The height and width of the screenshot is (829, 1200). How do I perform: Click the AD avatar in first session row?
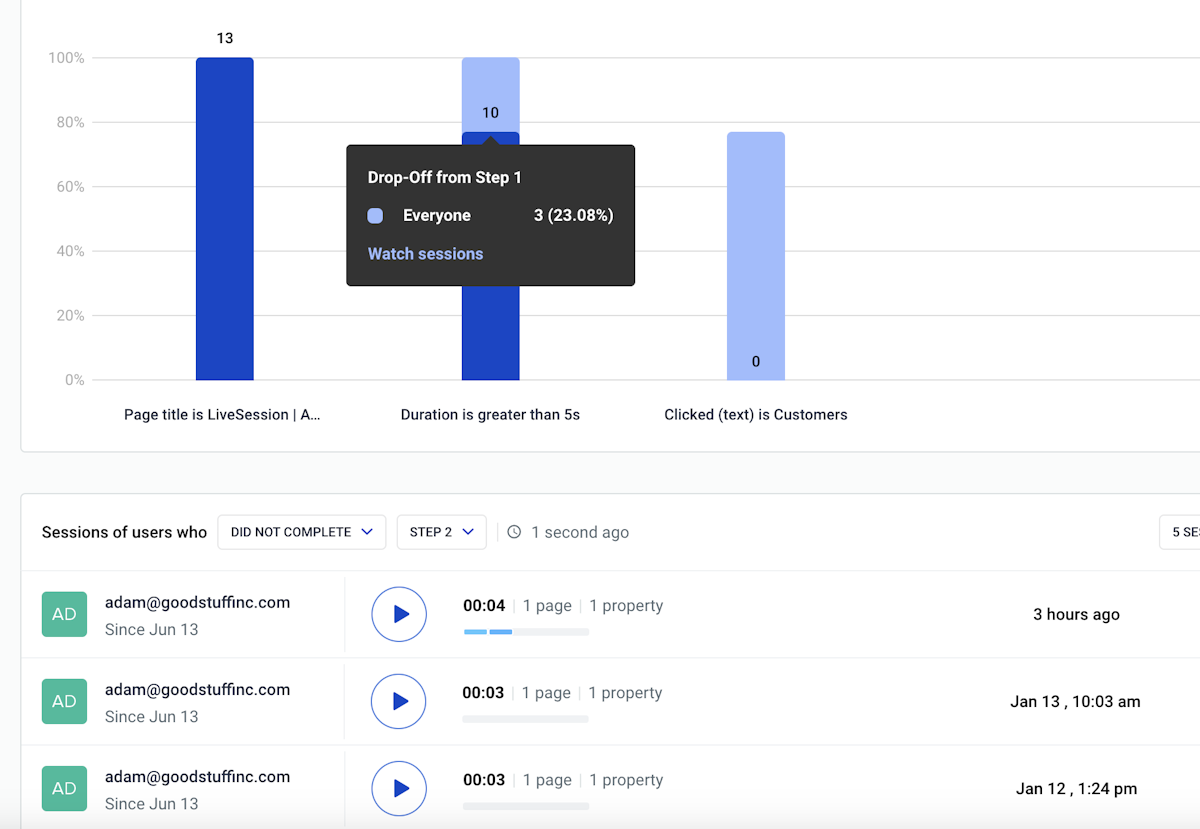(64, 614)
